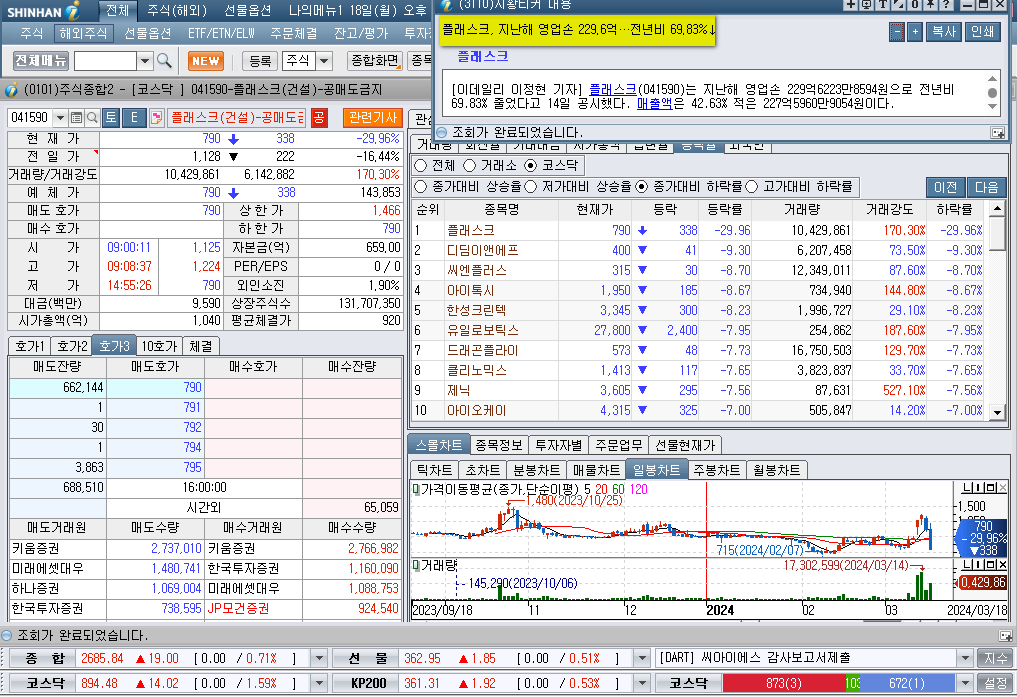Click the 복사 copy button in news window
1017x697 pixels.
point(944,32)
